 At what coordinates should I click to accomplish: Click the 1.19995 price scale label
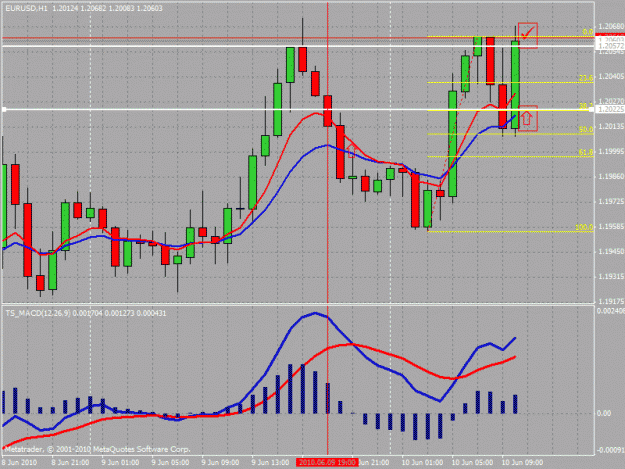coord(611,151)
